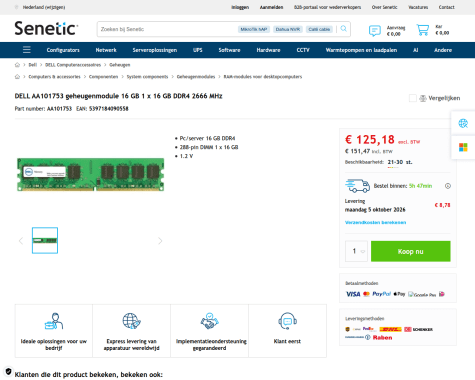Image resolution: width=475 pixels, height=380 pixels.
Task: Open Warmtepompen en laadpalen menu
Action: click(361, 50)
